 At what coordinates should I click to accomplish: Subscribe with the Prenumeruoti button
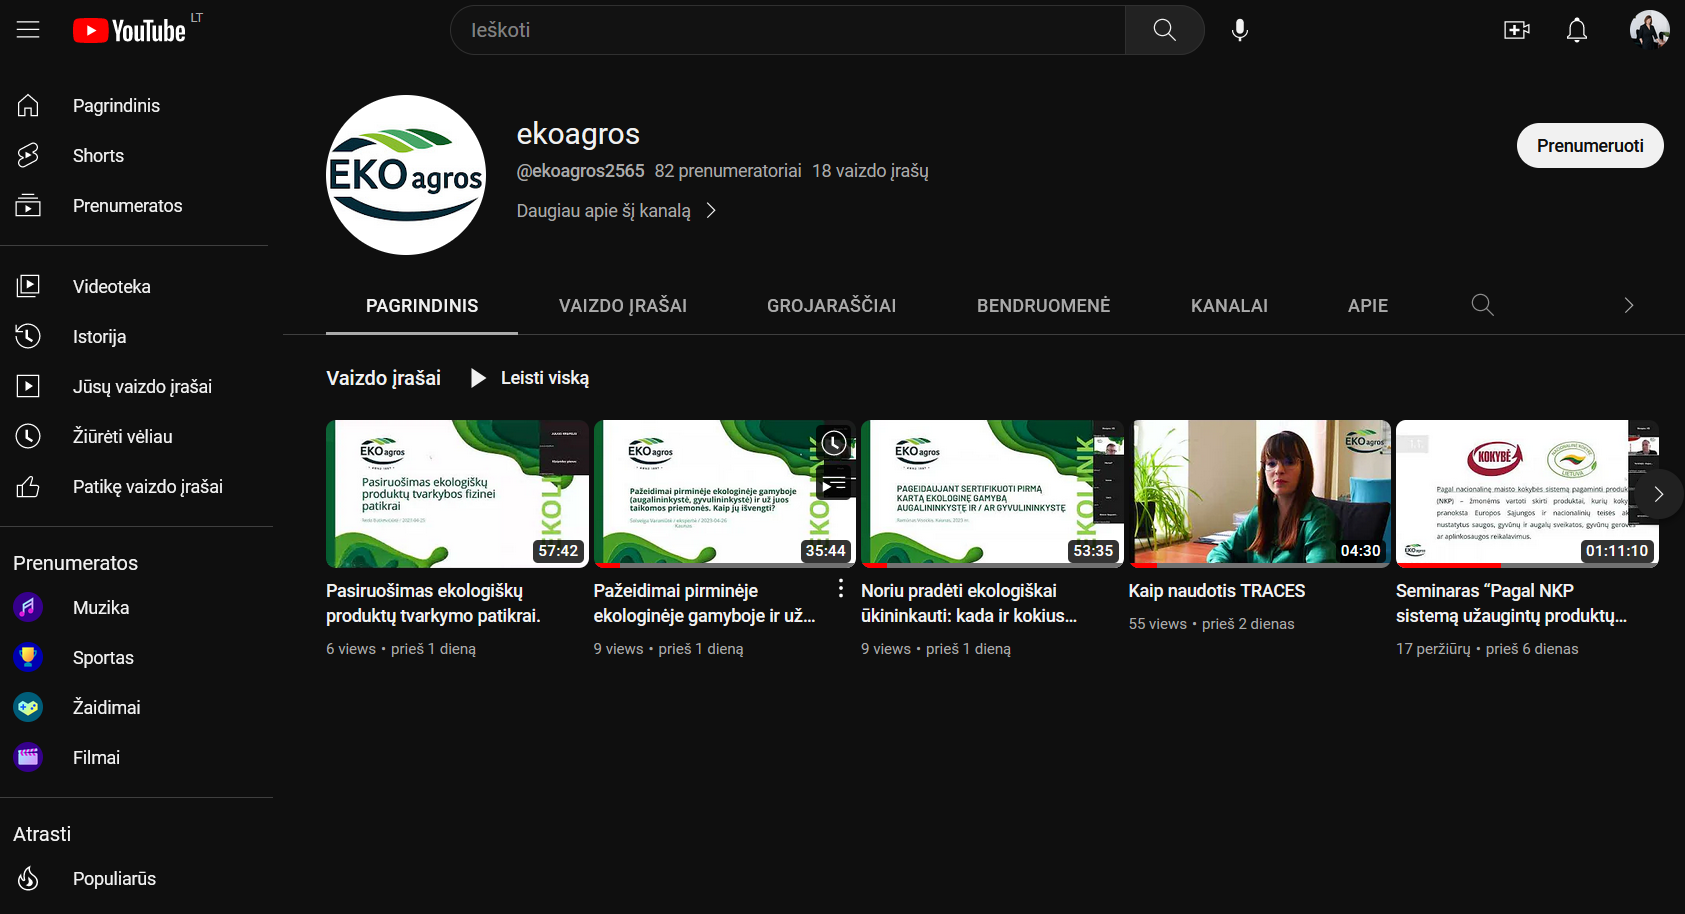(1590, 146)
